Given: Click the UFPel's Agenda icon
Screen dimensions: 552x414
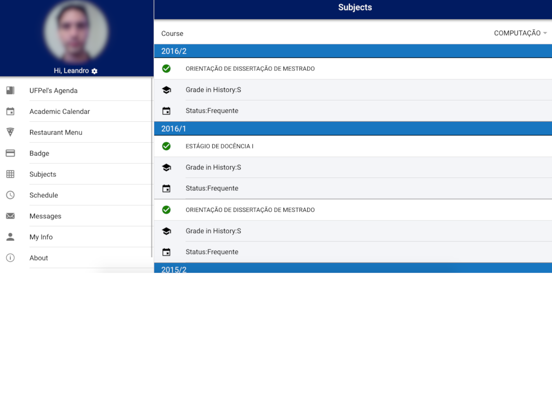Looking at the screenshot, I should (10, 90).
